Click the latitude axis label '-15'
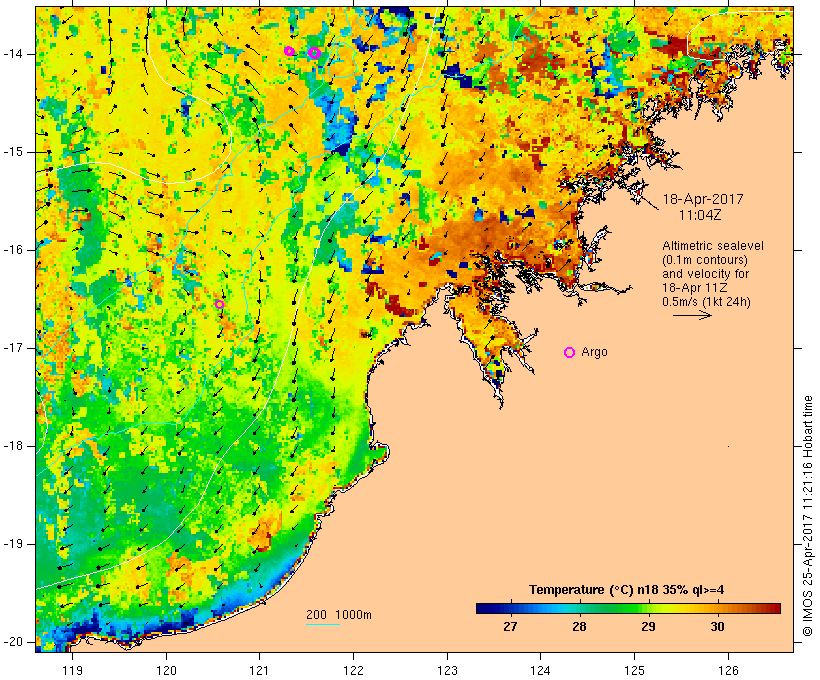The image size is (820, 680). [13, 152]
